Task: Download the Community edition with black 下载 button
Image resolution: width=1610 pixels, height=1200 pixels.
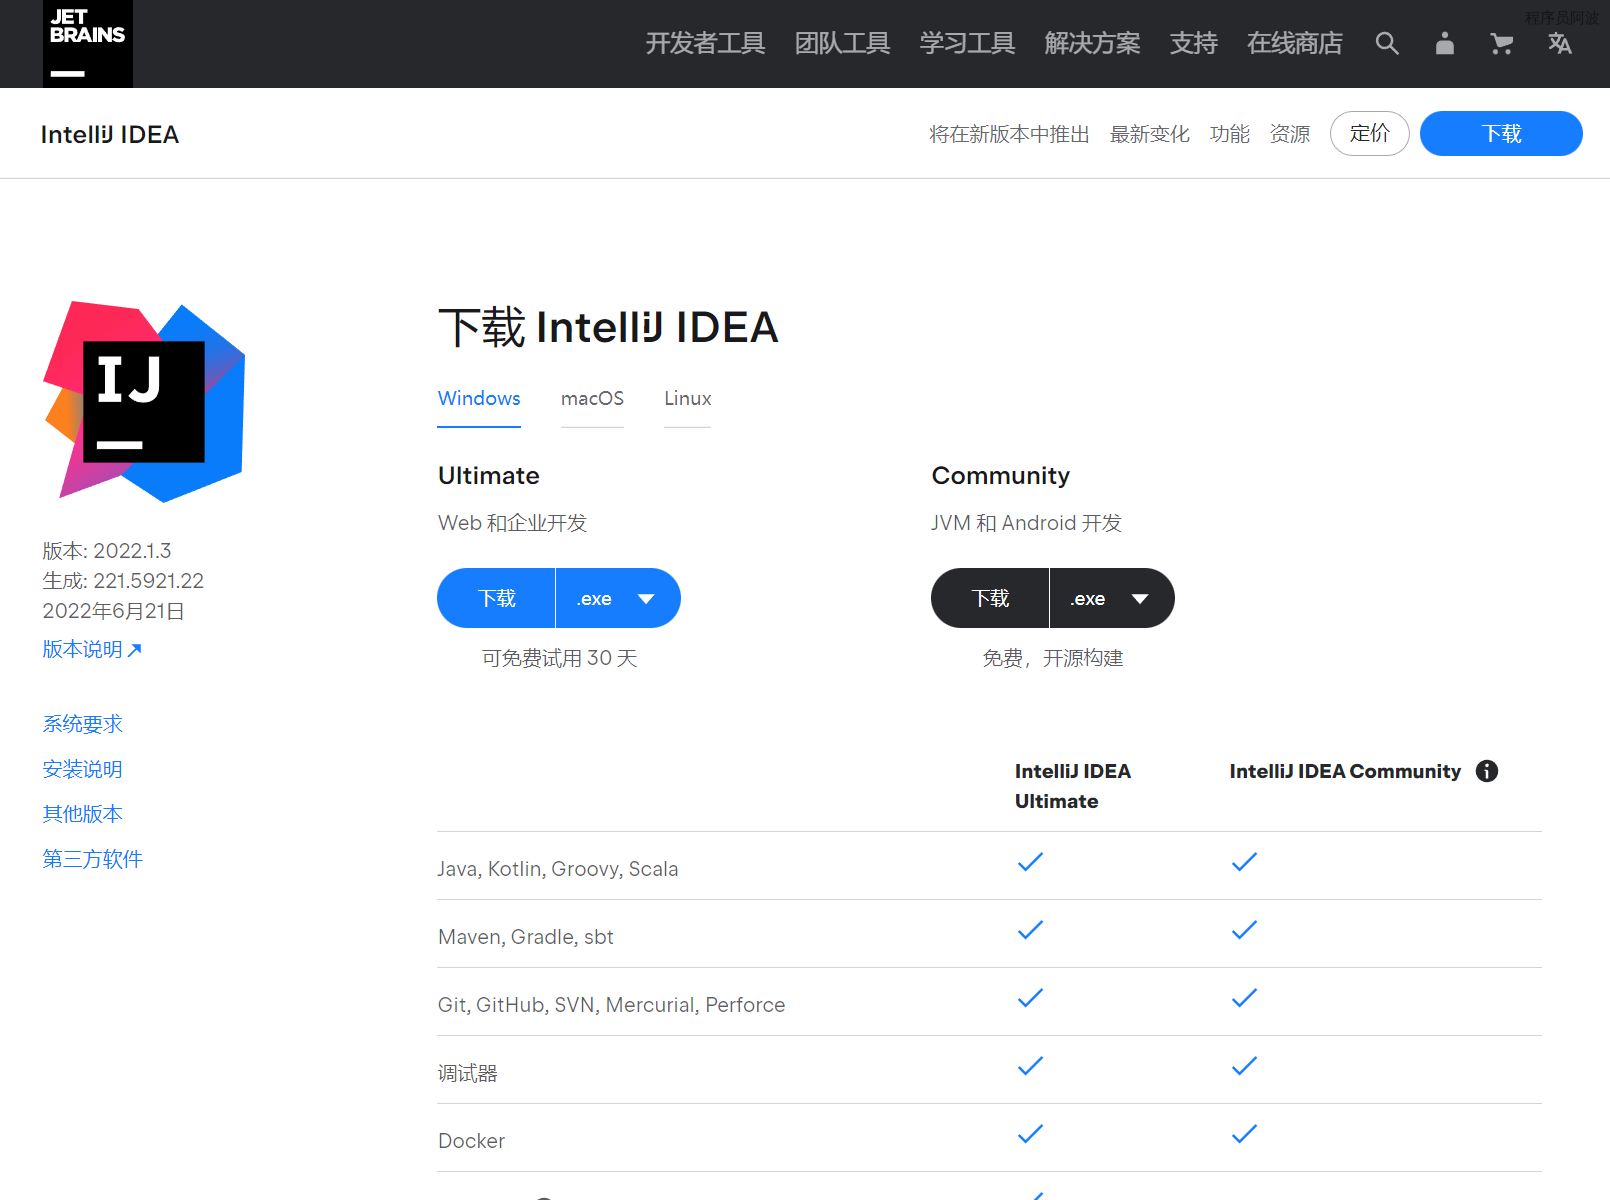Action: coord(990,598)
